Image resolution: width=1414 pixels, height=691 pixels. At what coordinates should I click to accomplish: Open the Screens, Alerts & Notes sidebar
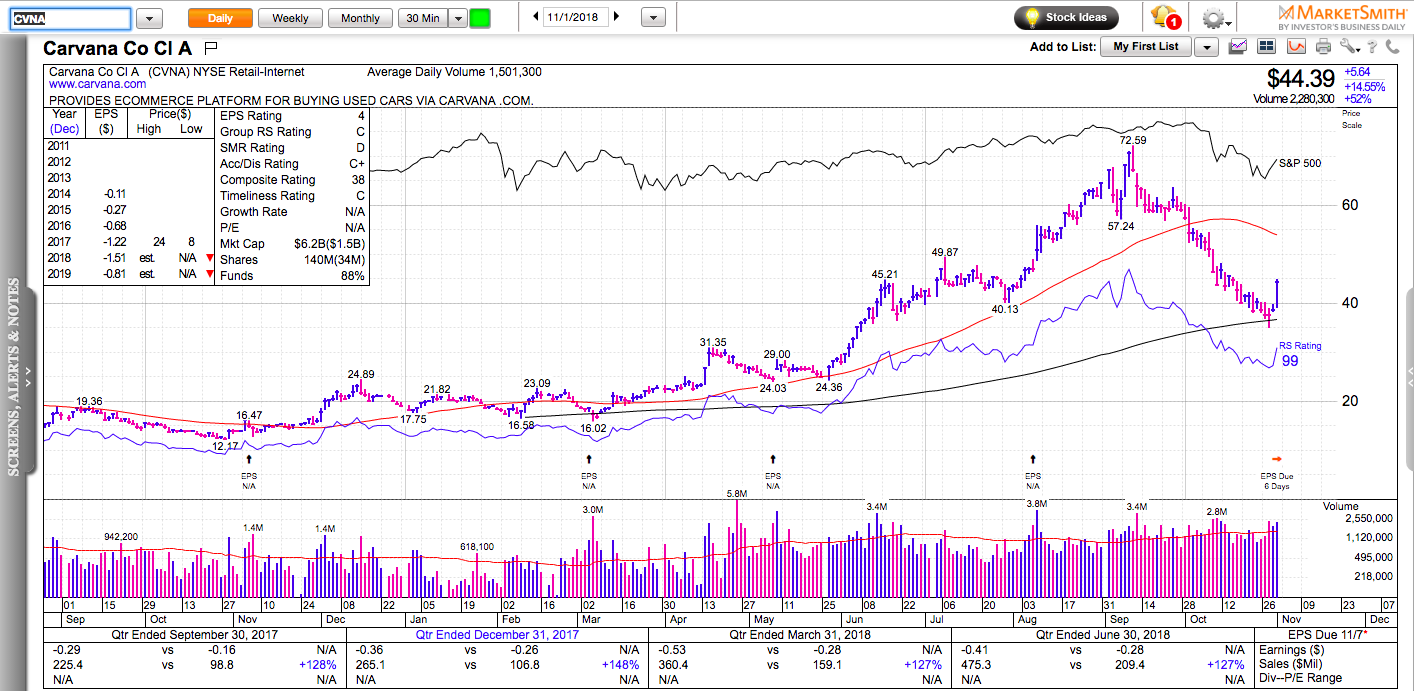point(18,377)
